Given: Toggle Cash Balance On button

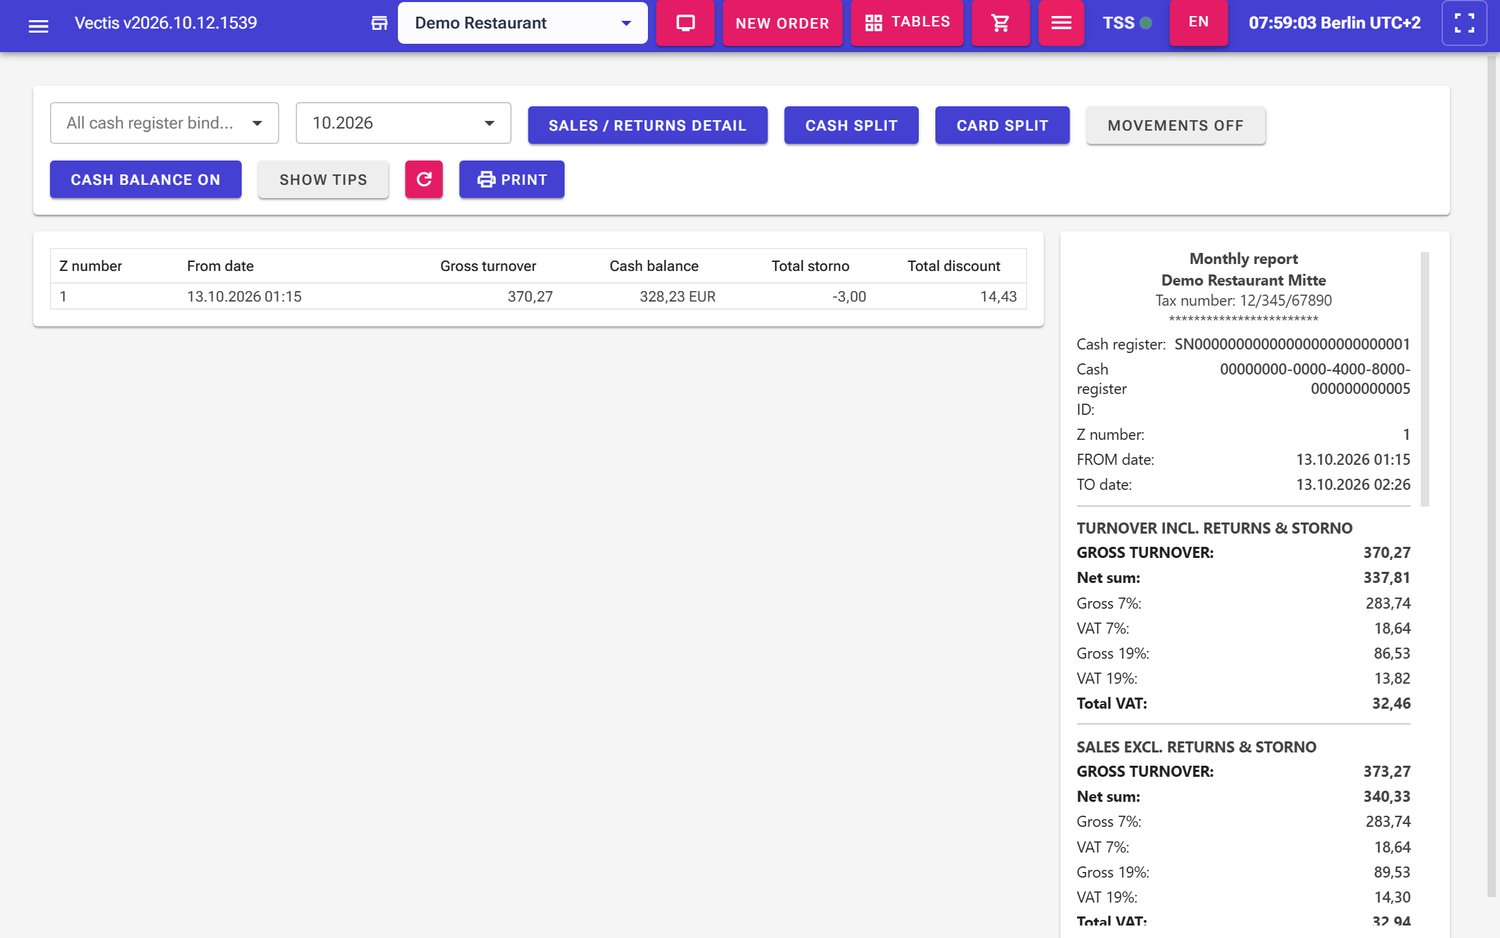Looking at the screenshot, I should [146, 179].
